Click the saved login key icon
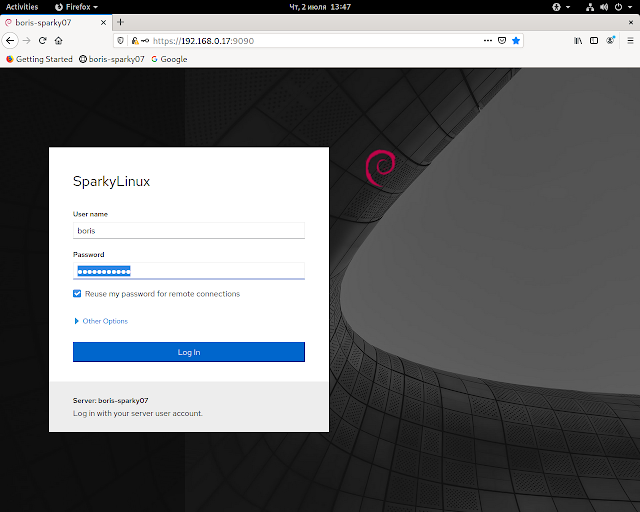The height and width of the screenshot is (512, 640). click(145, 40)
